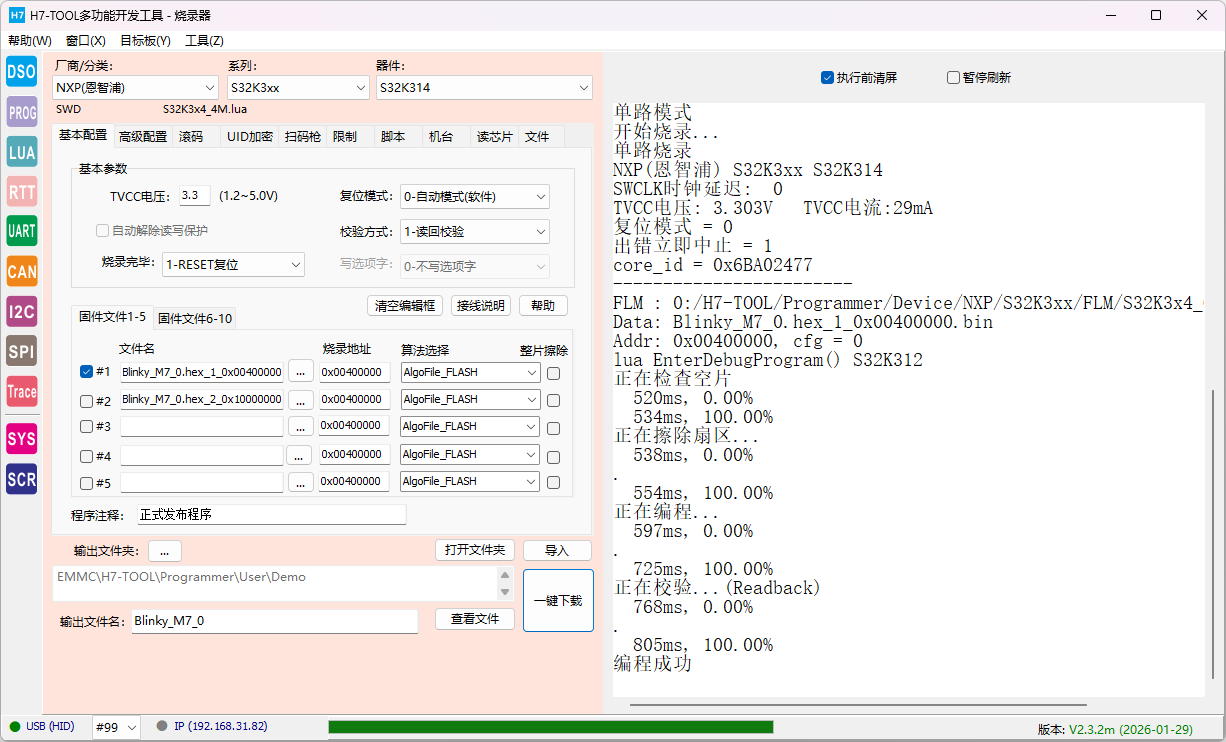Viewport: 1226px width, 742px height.
Task: Click the green progress bar
Action: (551, 727)
